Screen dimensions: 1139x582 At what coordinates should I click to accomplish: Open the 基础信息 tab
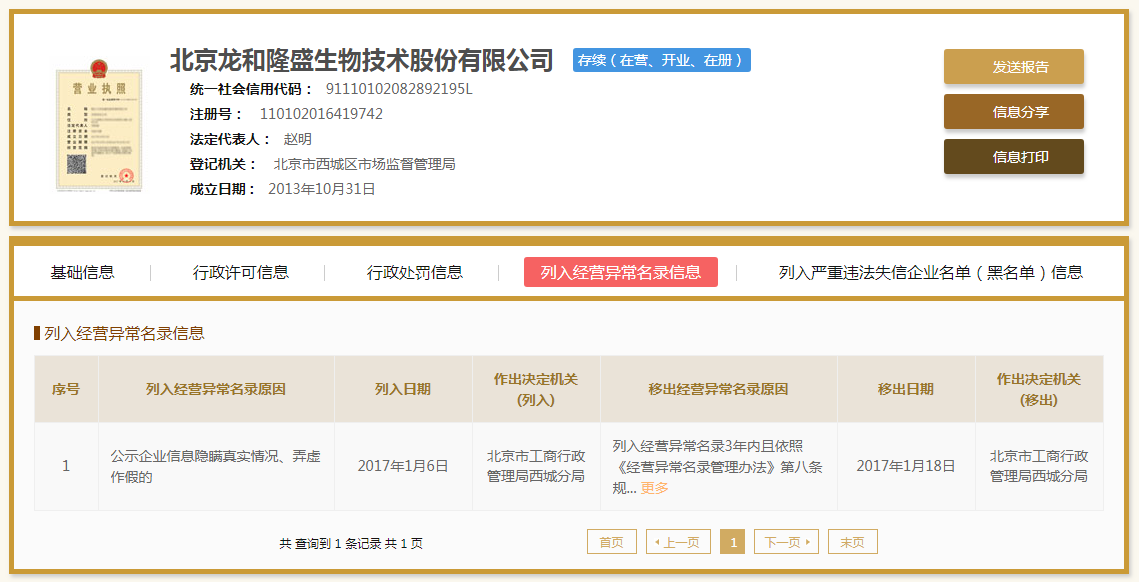[82, 272]
